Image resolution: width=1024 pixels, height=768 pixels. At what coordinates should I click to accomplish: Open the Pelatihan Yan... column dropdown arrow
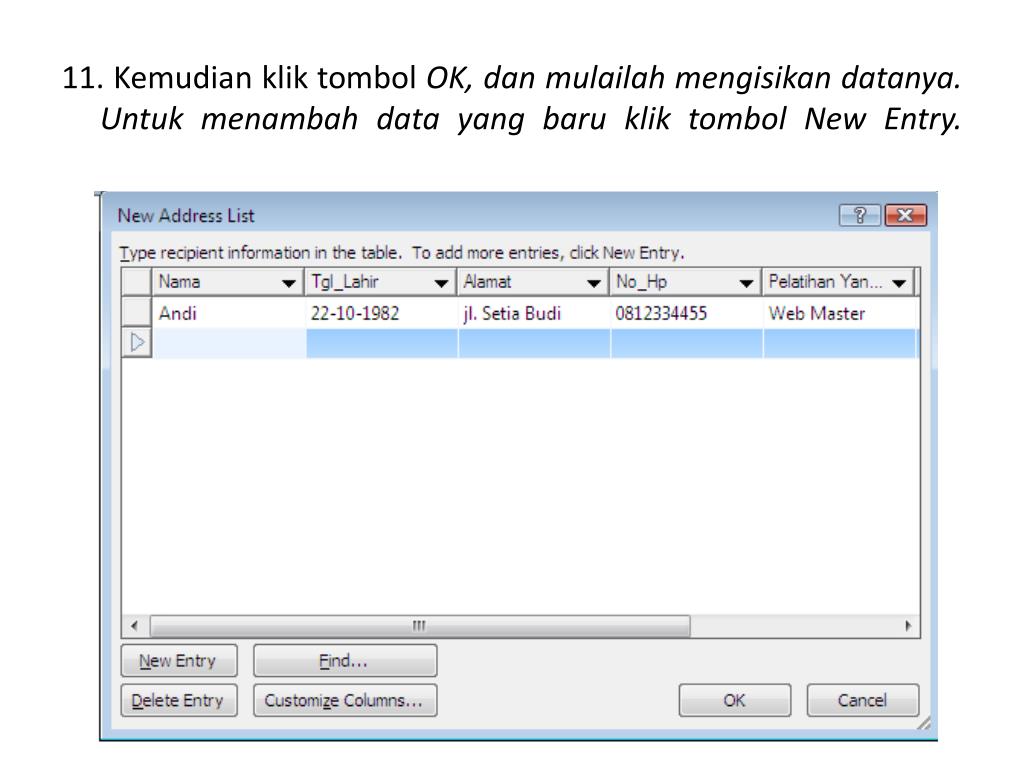point(899,283)
